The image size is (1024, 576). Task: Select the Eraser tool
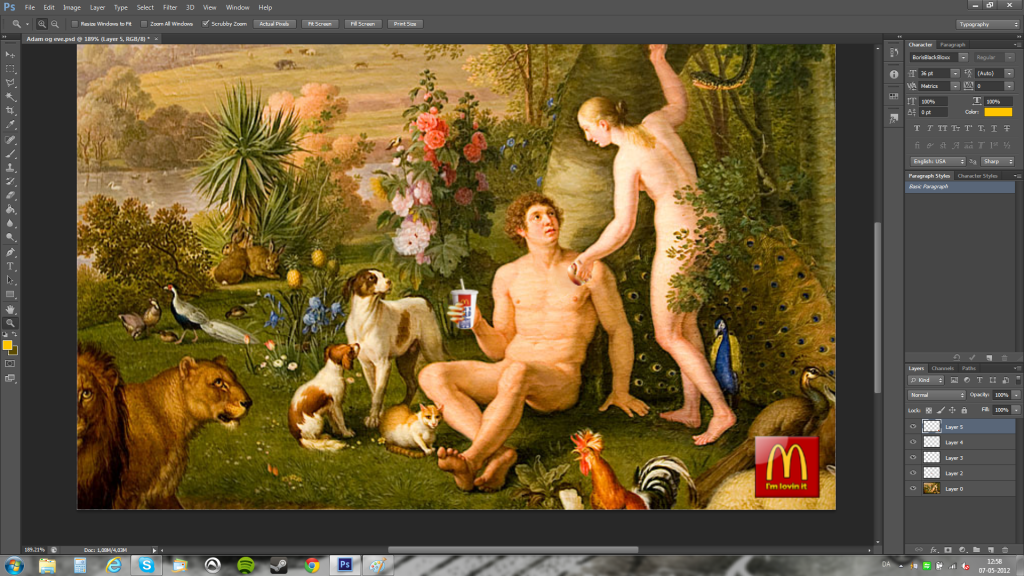click(x=10, y=195)
